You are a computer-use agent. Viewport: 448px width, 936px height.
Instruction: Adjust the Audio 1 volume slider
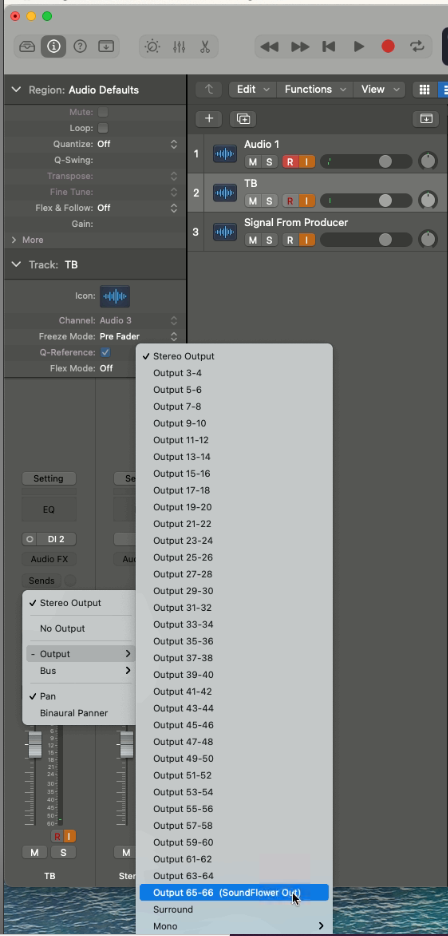pos(366,161)
